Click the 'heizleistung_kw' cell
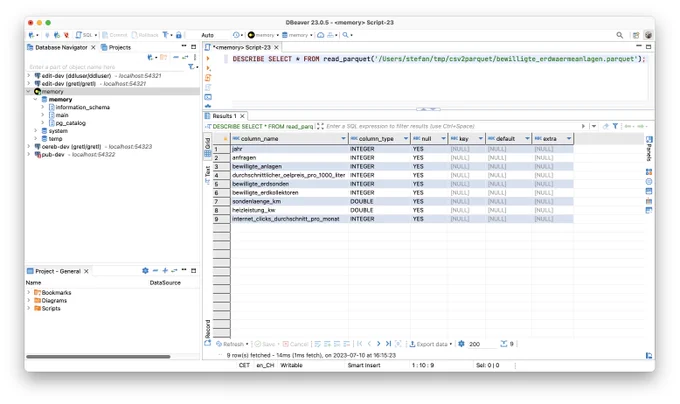Image resolution: width=680 pixels, height=404 pixels. point(289,210)
